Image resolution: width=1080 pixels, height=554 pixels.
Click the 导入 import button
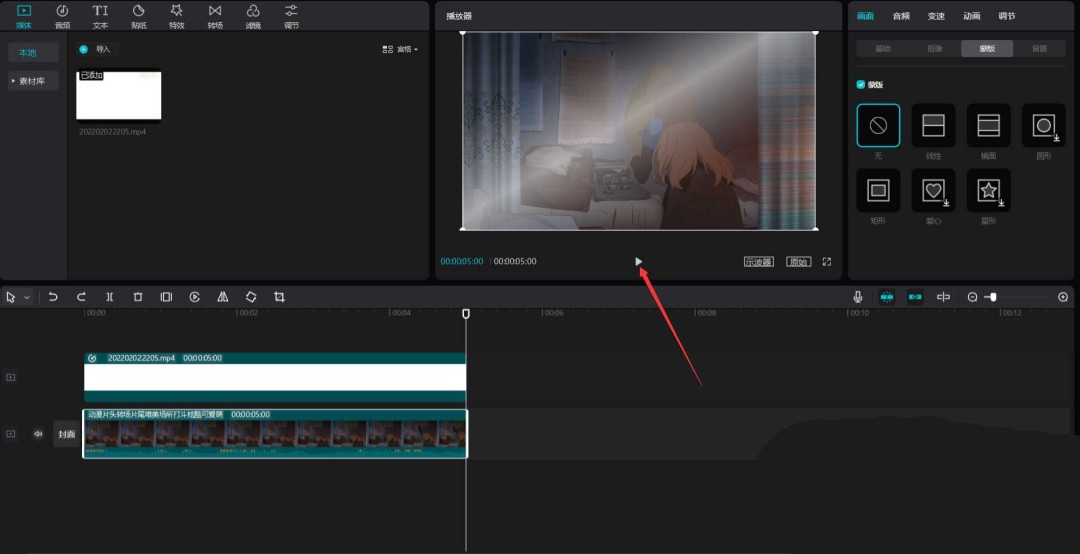point(96,49)
